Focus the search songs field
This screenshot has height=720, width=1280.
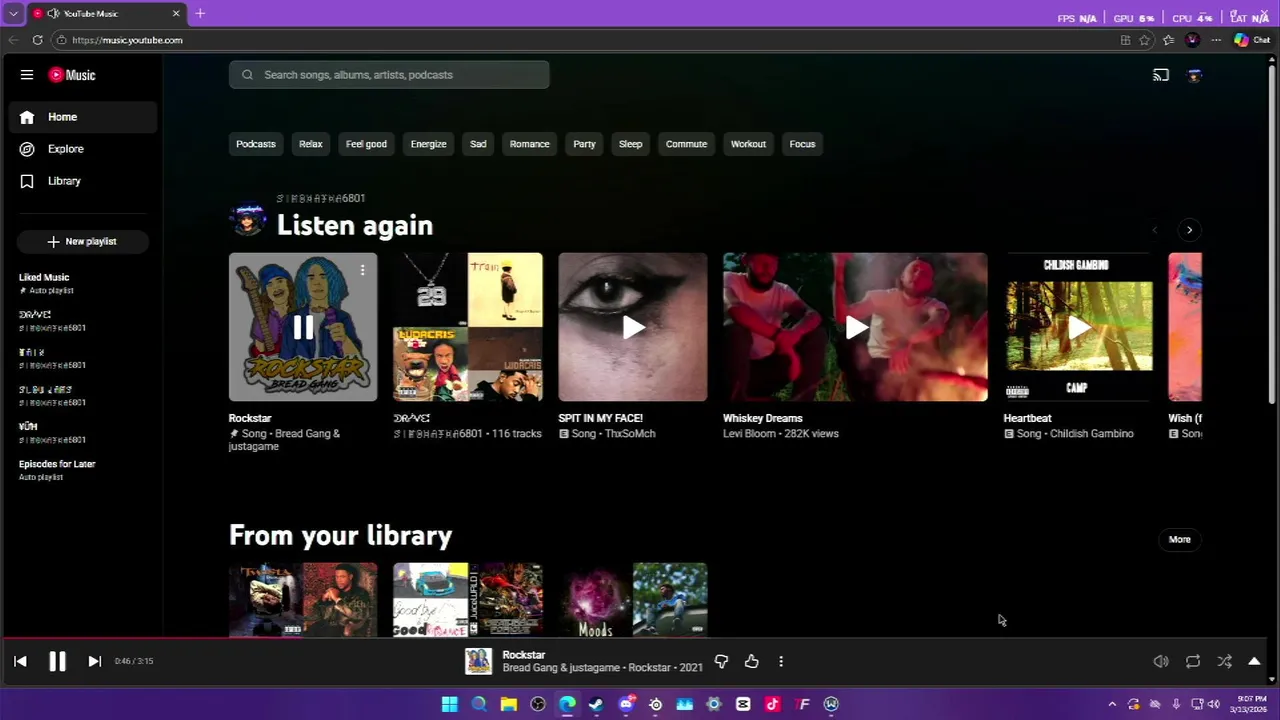point(389,75)
